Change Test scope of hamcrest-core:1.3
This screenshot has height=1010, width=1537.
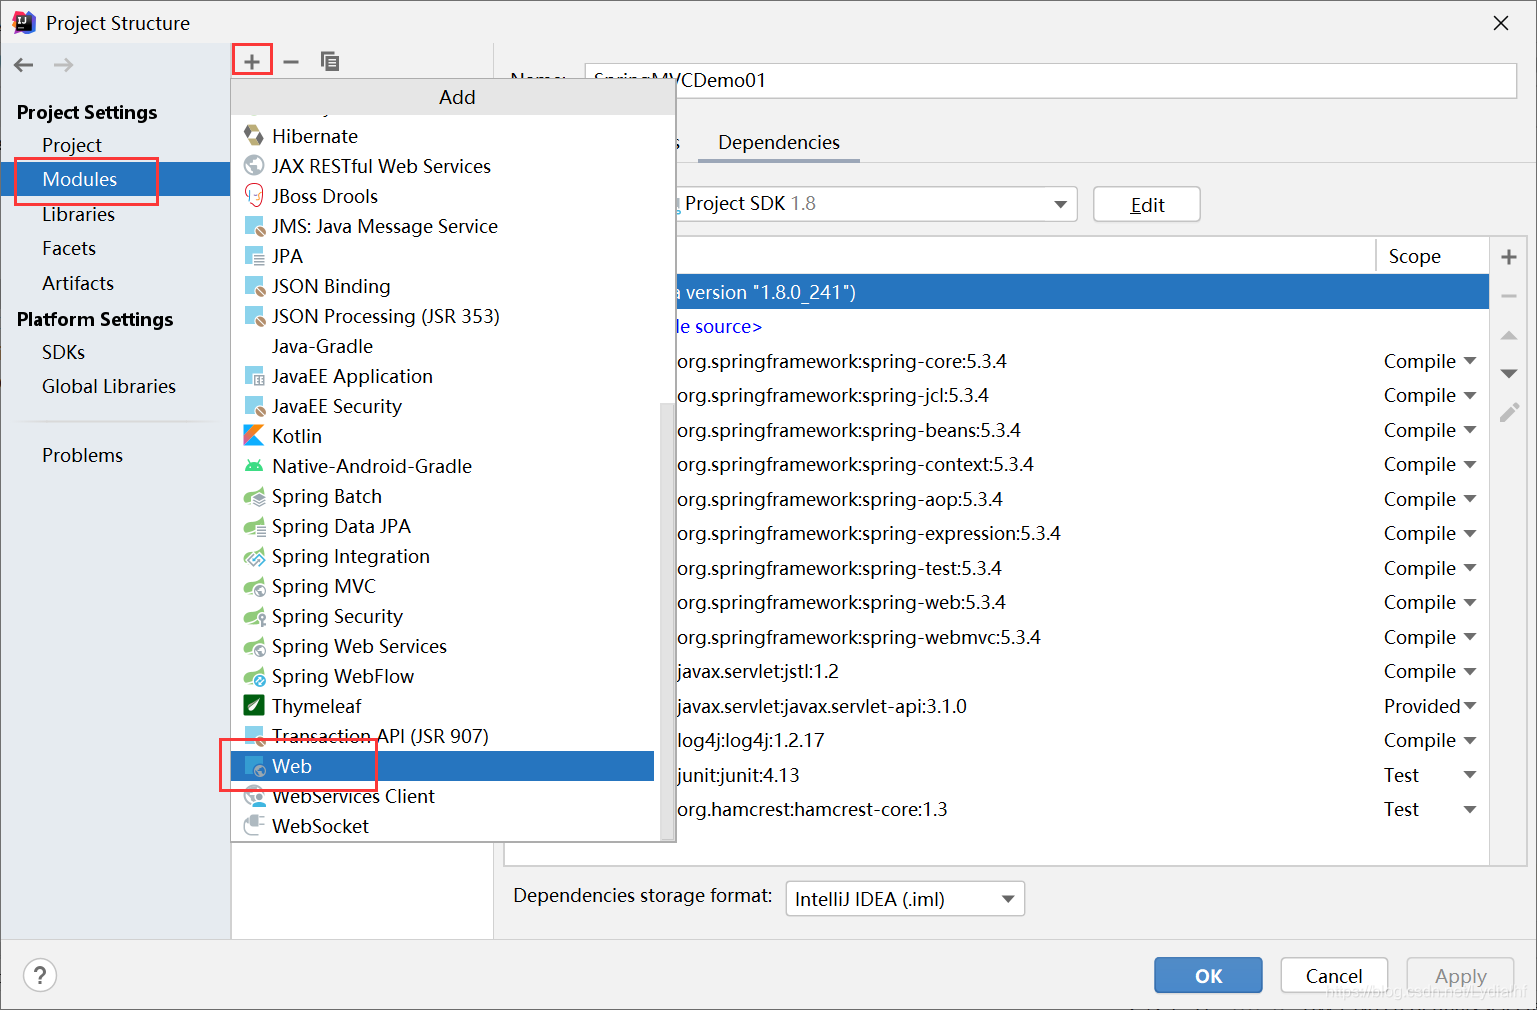coord(1430,809)
